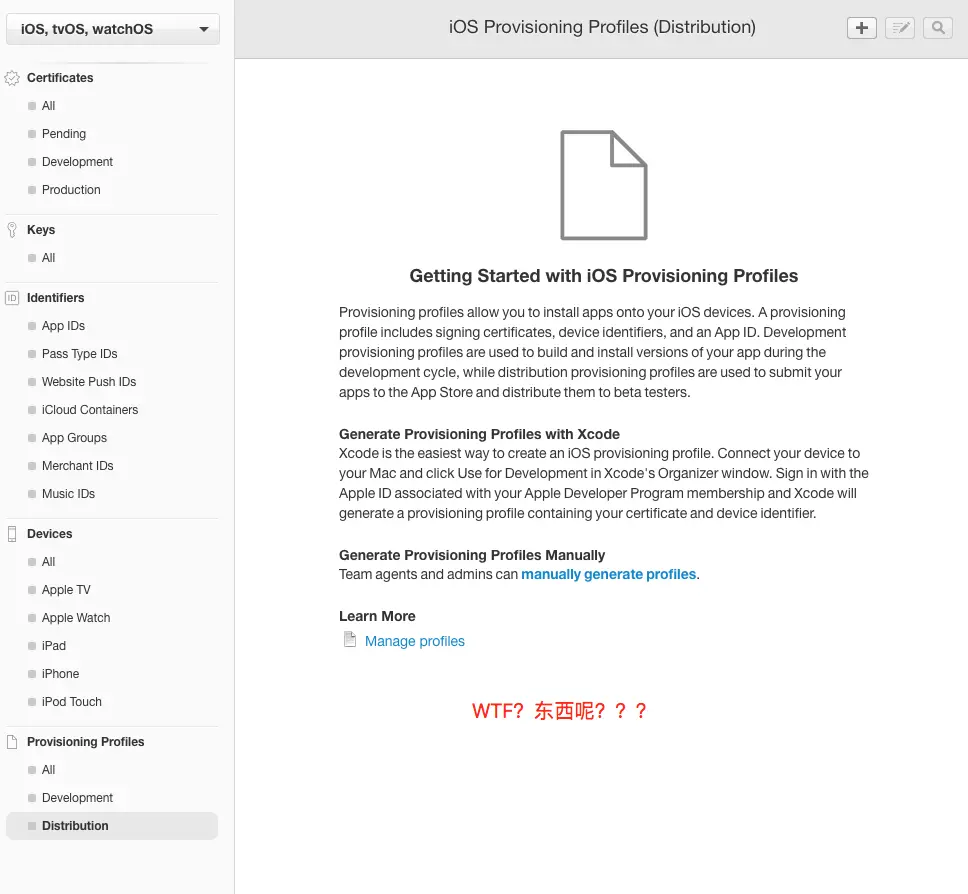Viewport: 968px width, 894px height.
Task: Click Generate Provisioning Profiles Manually heading
Action: tap(472, 555)
